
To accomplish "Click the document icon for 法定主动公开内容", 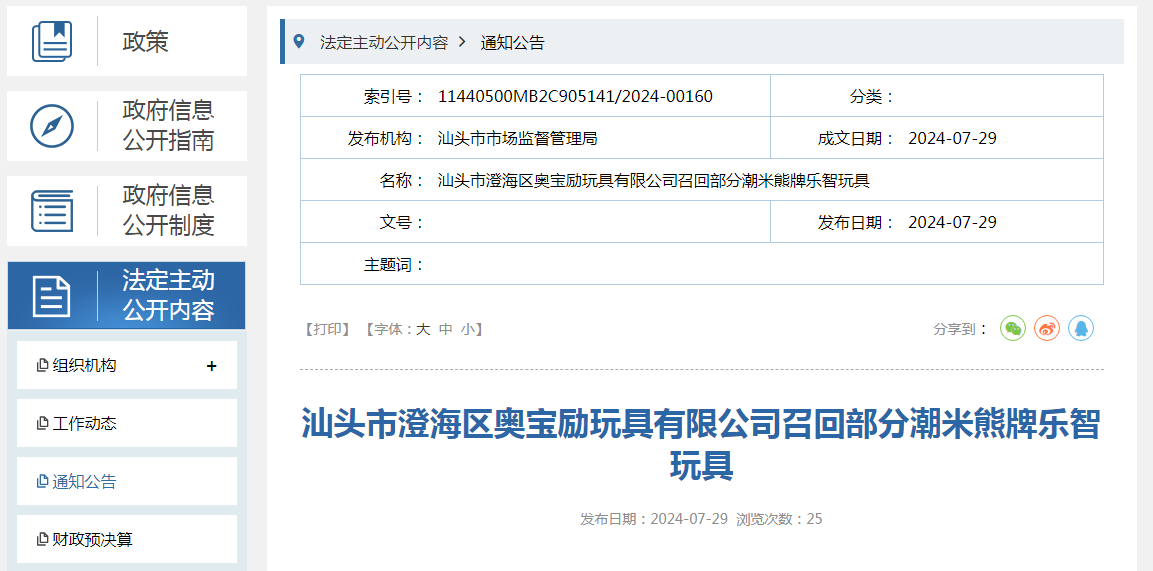I will click(x=52, y=296).
